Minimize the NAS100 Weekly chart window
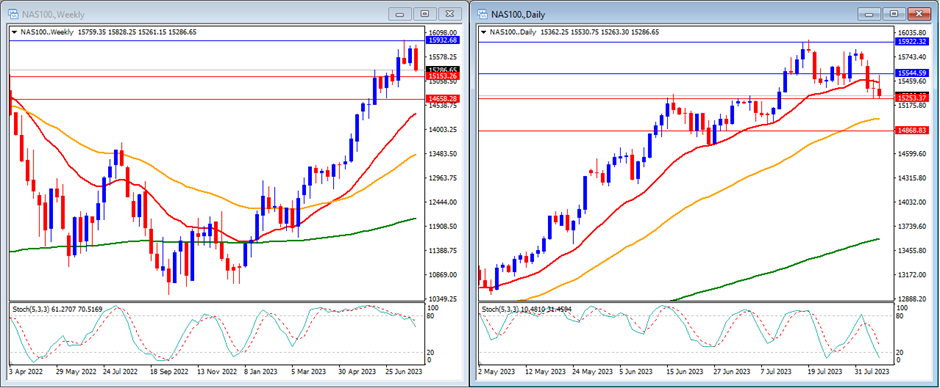This screenshot has height=388, width=940. [x=400, y=14]
